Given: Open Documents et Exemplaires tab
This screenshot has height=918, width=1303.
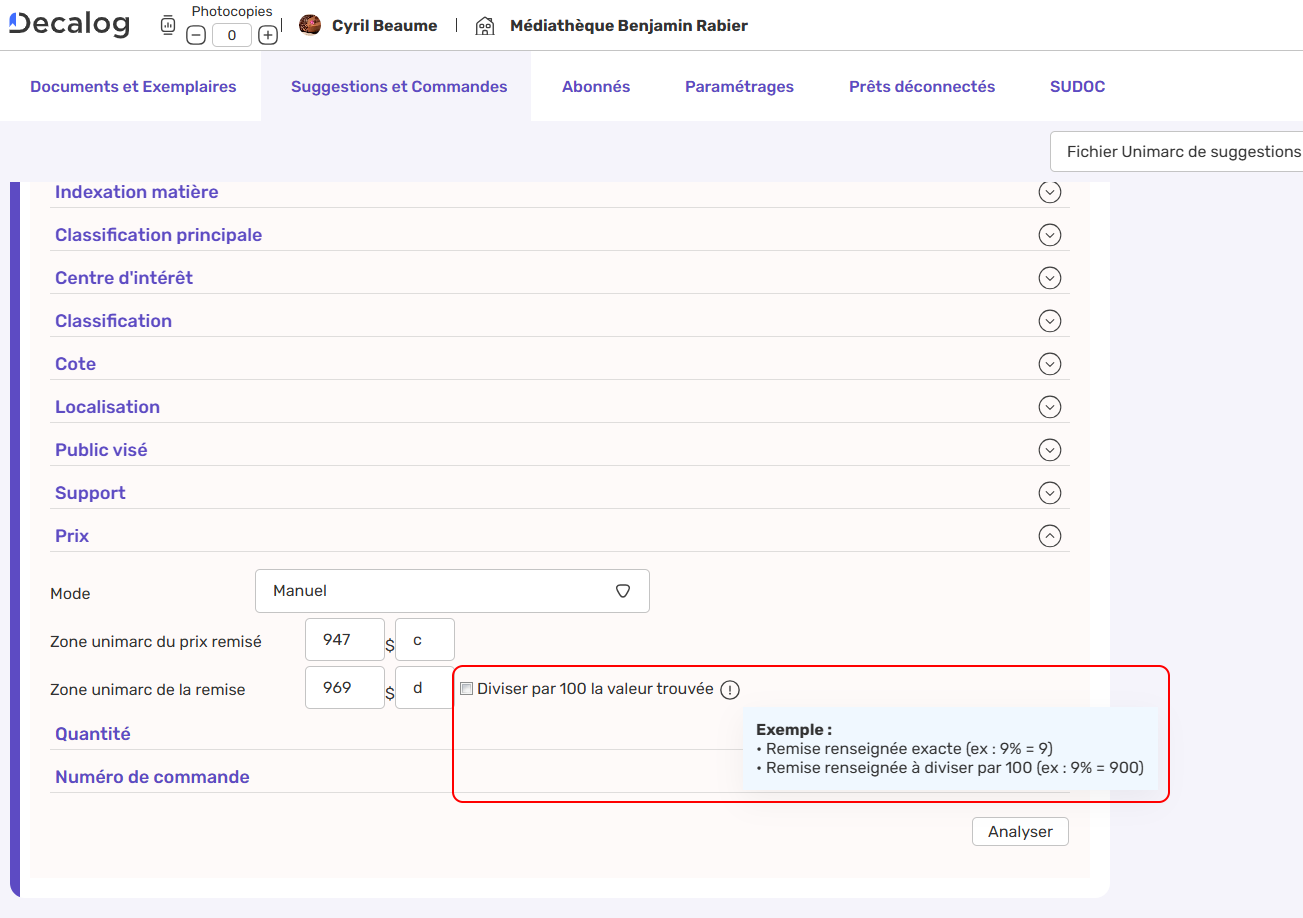Looking at the screenshot, I should [x=133, y=87].
